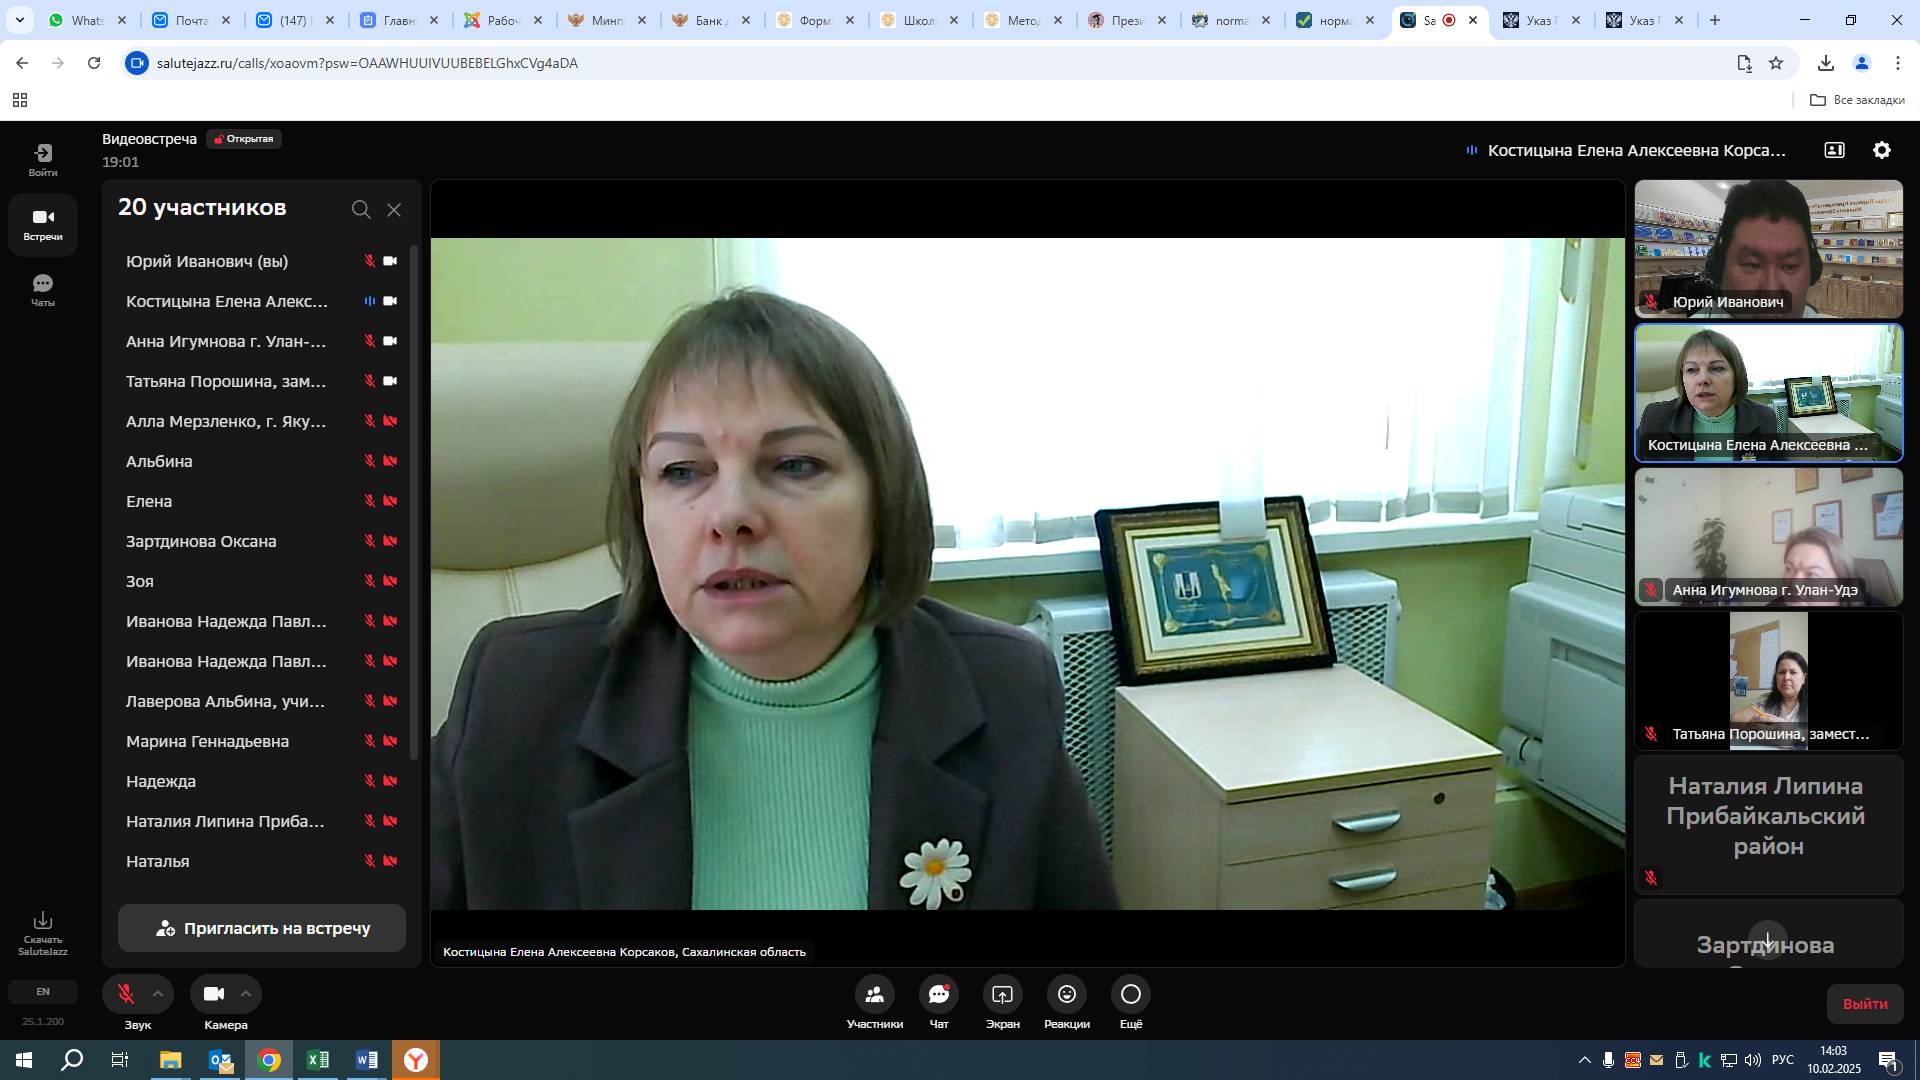The width and height of the screenshot is (1920, 1080).
Task: Click the Ещё more options icon
Action: (x=1130, y=995)
